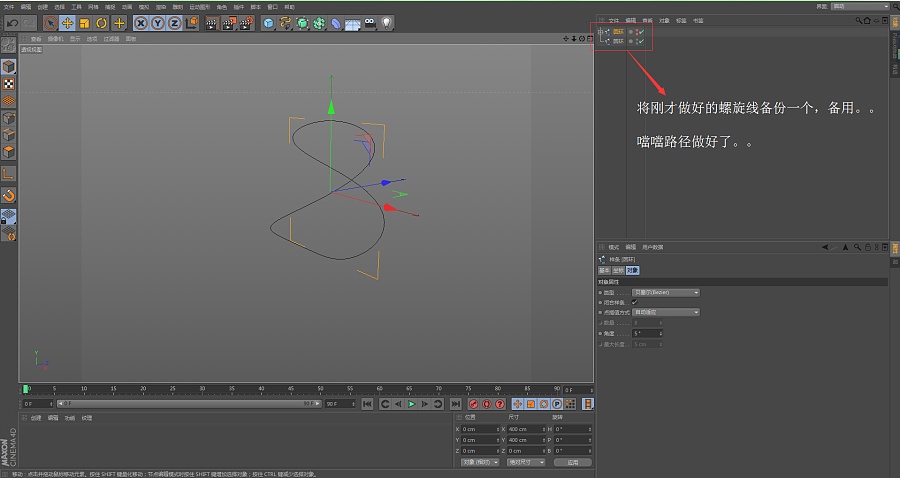Click the 应用 apply button
Screen dimensions: 900x478
(572, 462)
